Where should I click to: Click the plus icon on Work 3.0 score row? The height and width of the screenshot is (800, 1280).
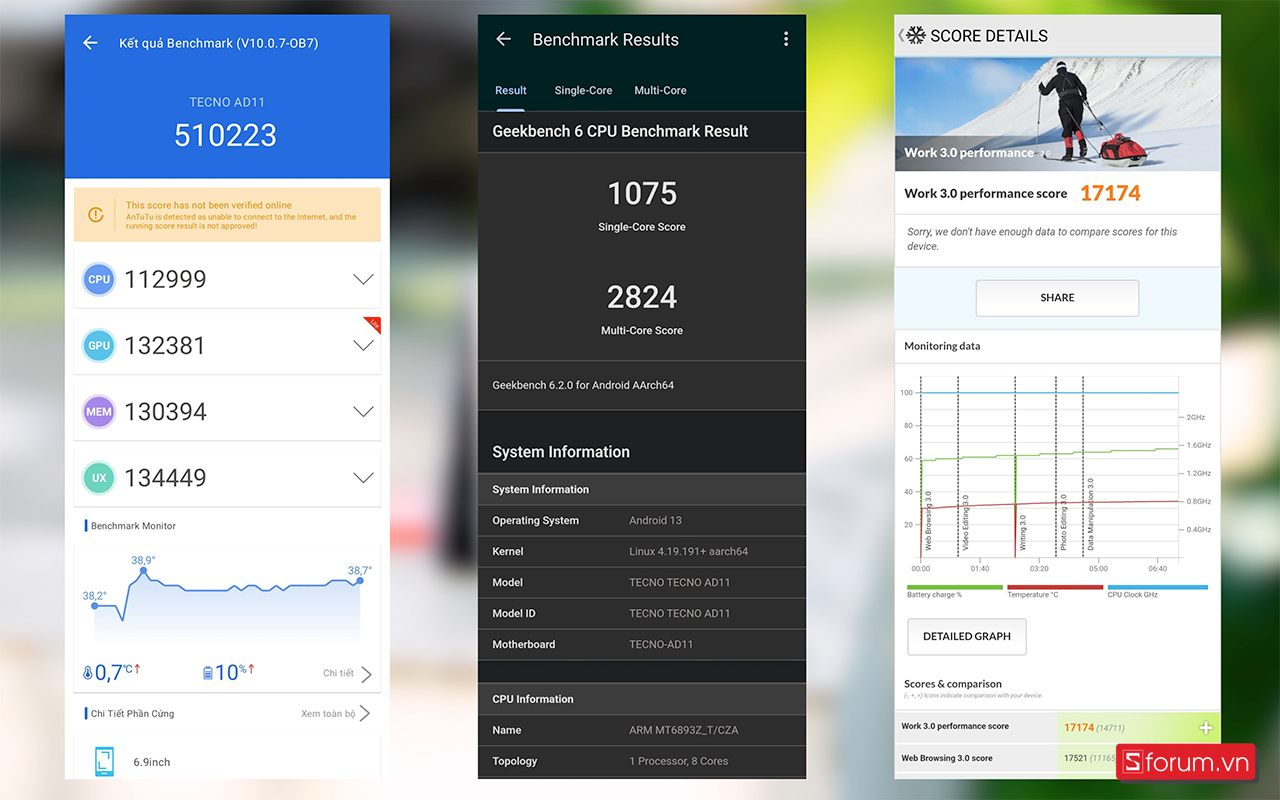pyautogui.click(x=1206, y=728)
